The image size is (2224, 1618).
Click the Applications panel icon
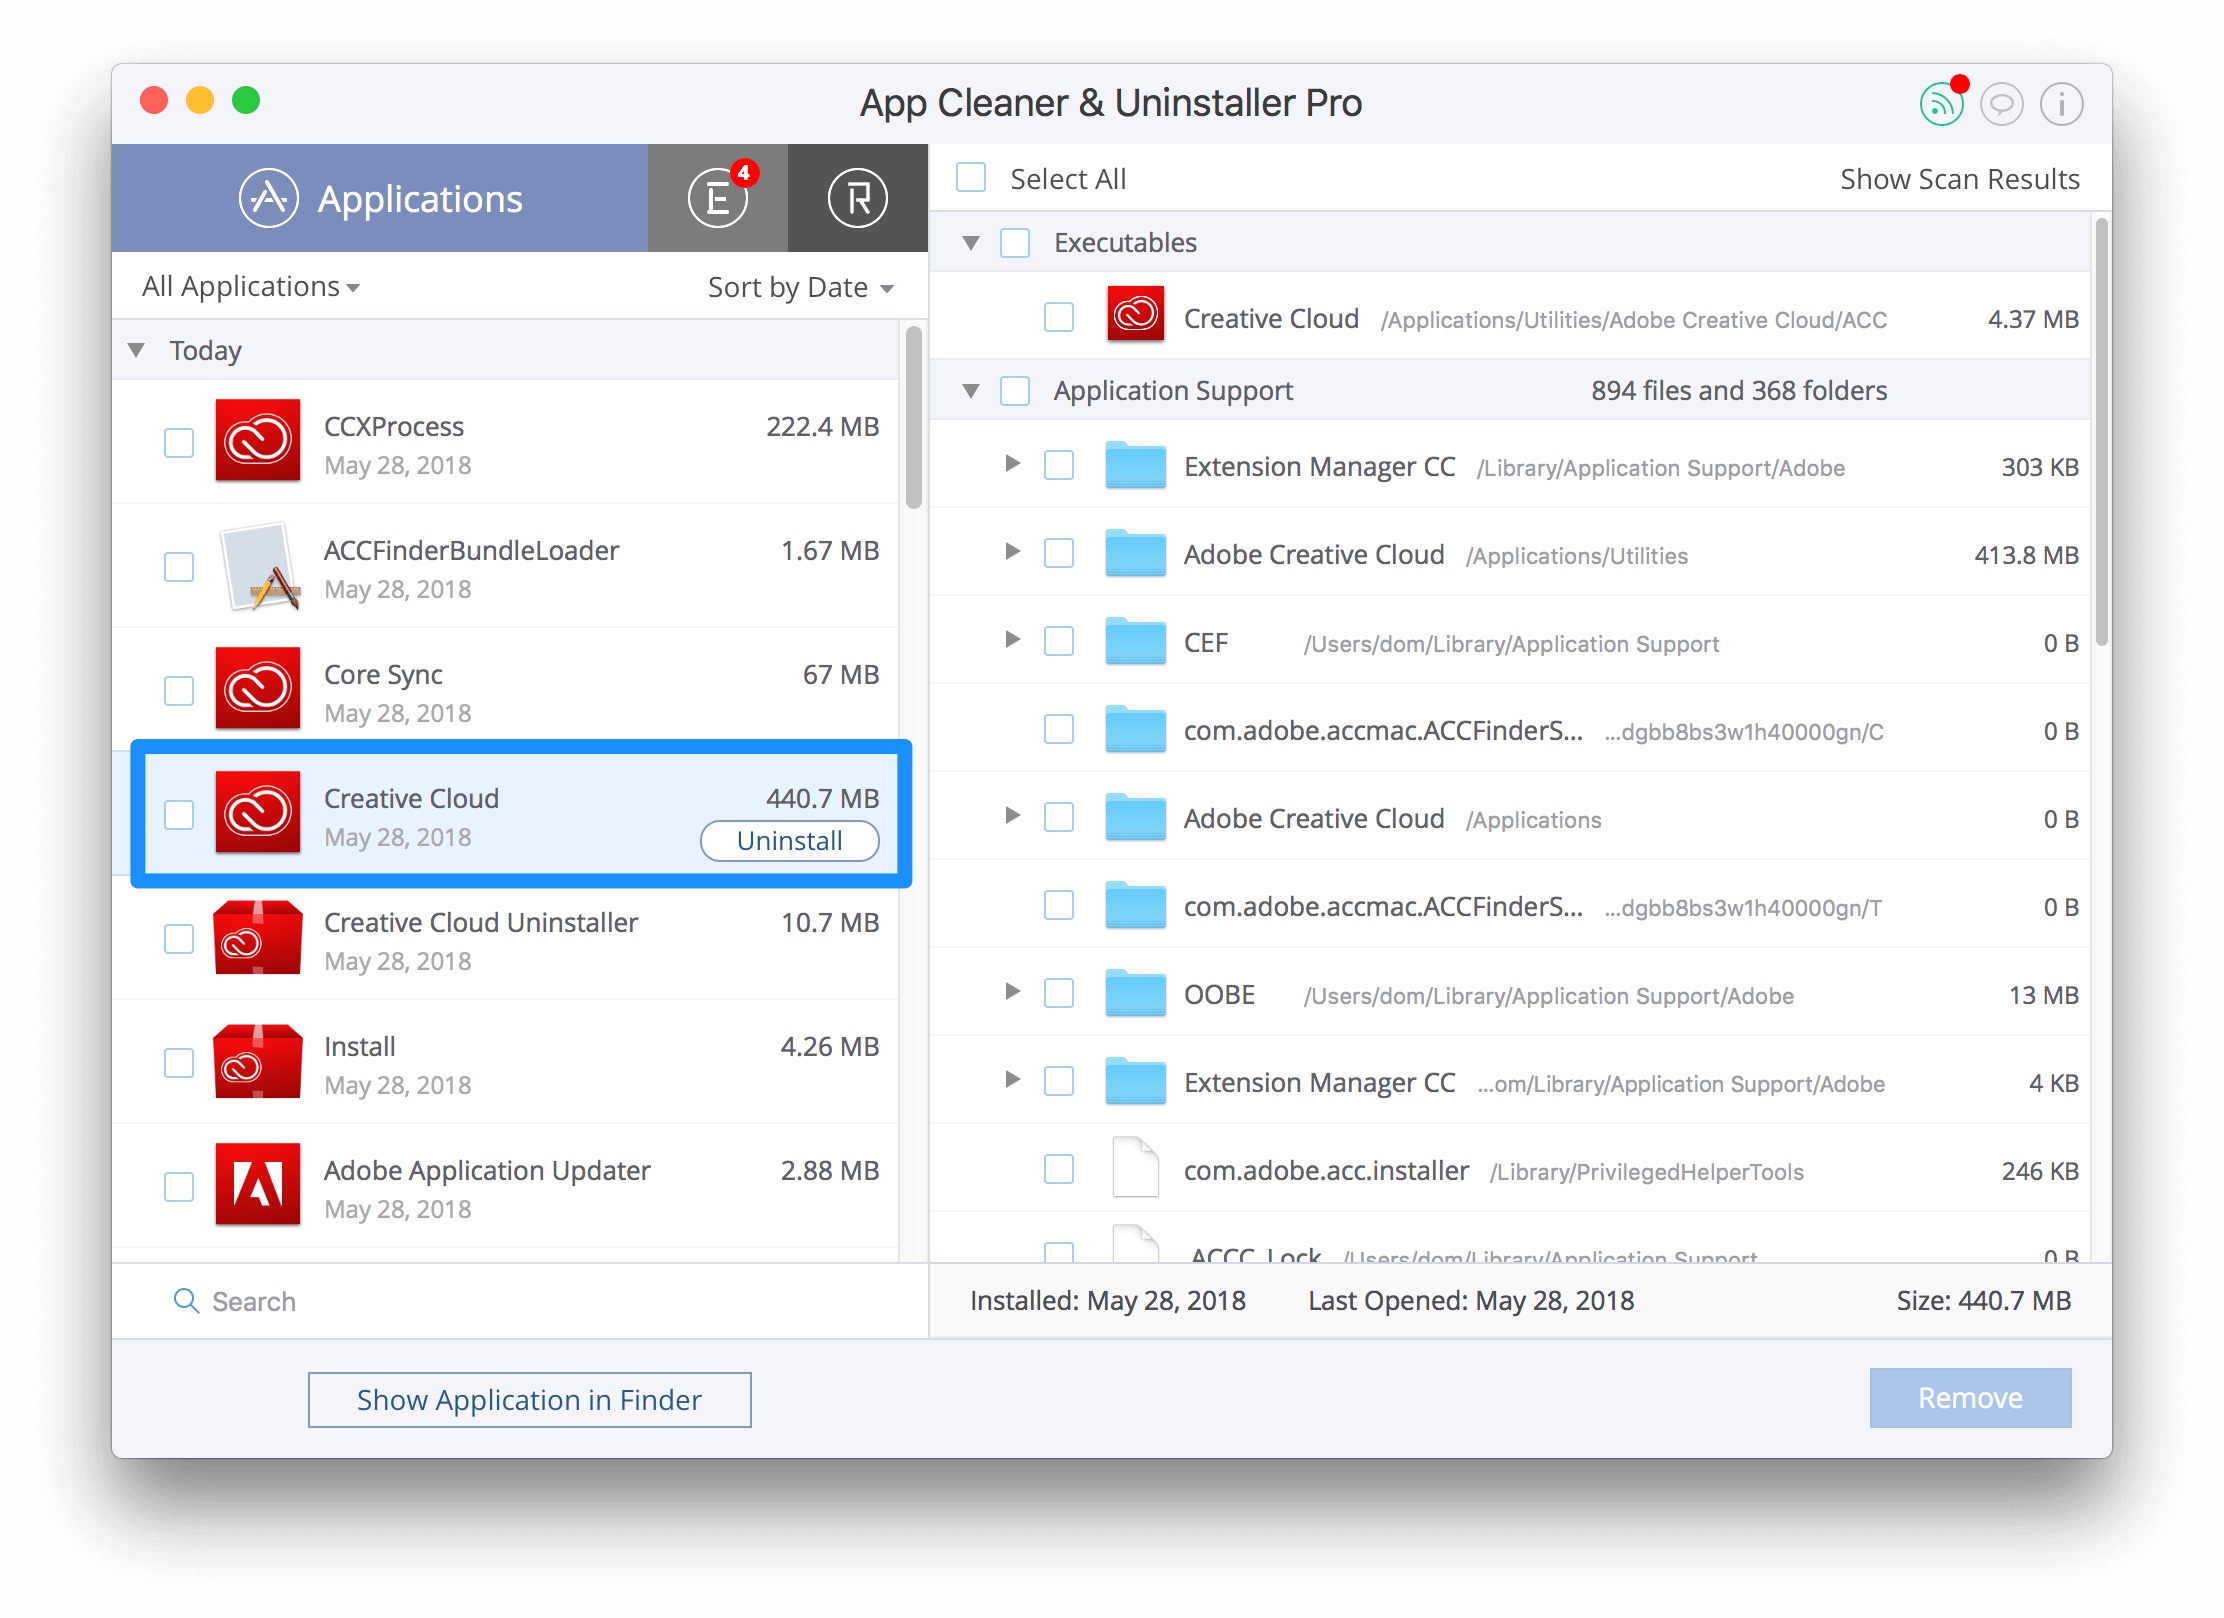266,195
